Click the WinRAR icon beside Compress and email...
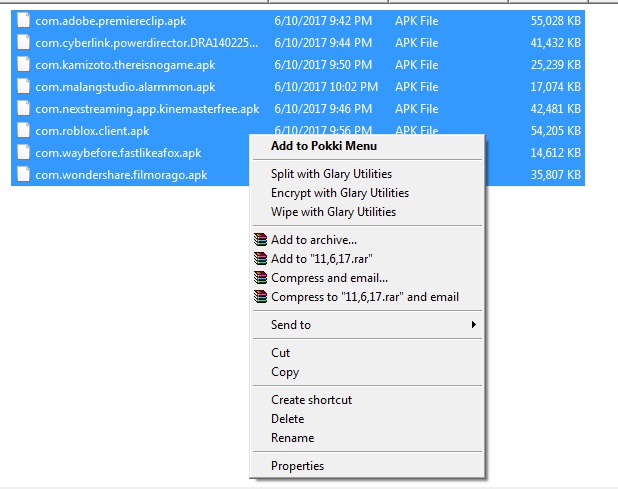This screenshot has width=618, height=489. tap(261, 277)
